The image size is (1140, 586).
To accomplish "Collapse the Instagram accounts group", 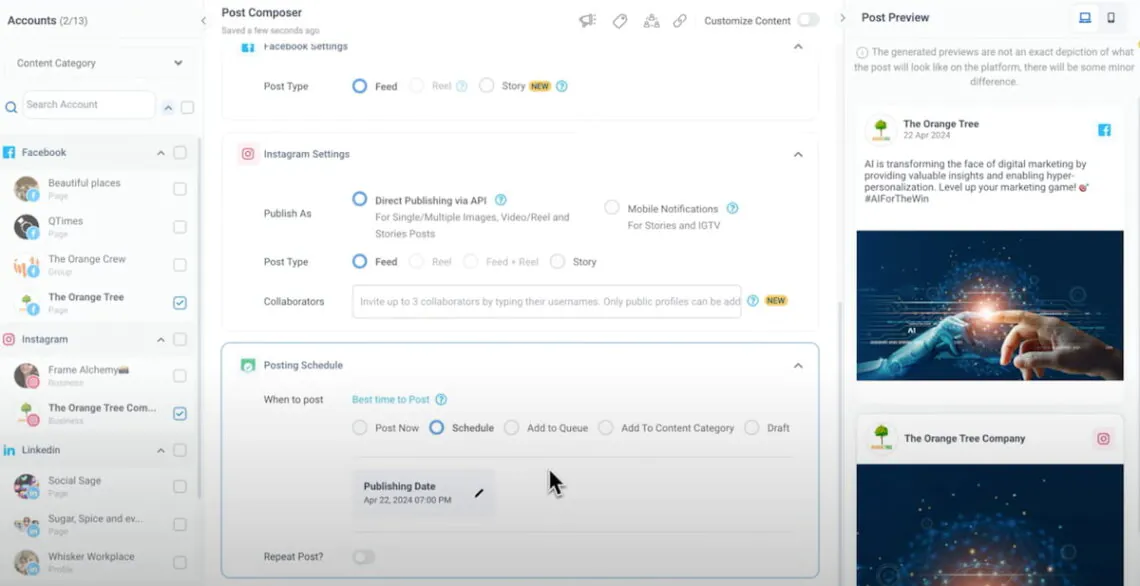I will [x=161, y=340].
